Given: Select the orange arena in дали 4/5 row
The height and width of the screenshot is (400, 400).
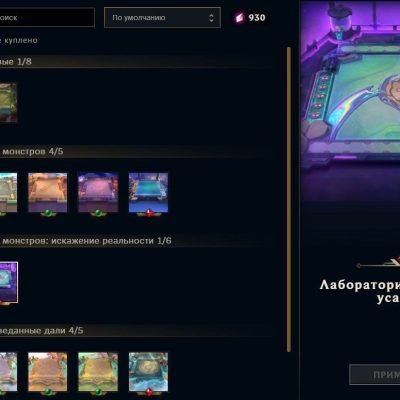Looking at the screenshot, I should [x=47, y=372].
